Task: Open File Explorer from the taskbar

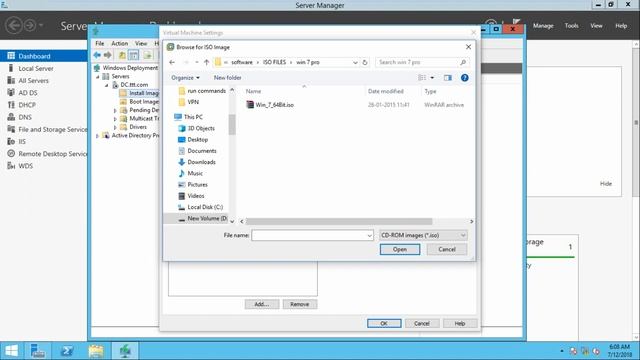Action: coord(96,351)
